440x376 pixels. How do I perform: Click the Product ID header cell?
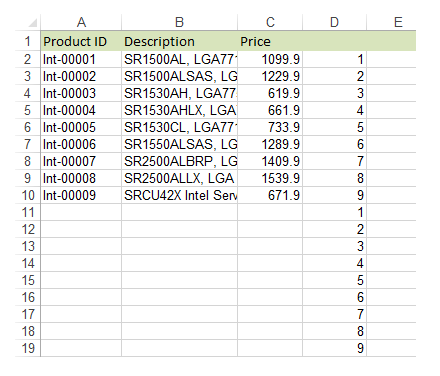[x=81, y=41]
